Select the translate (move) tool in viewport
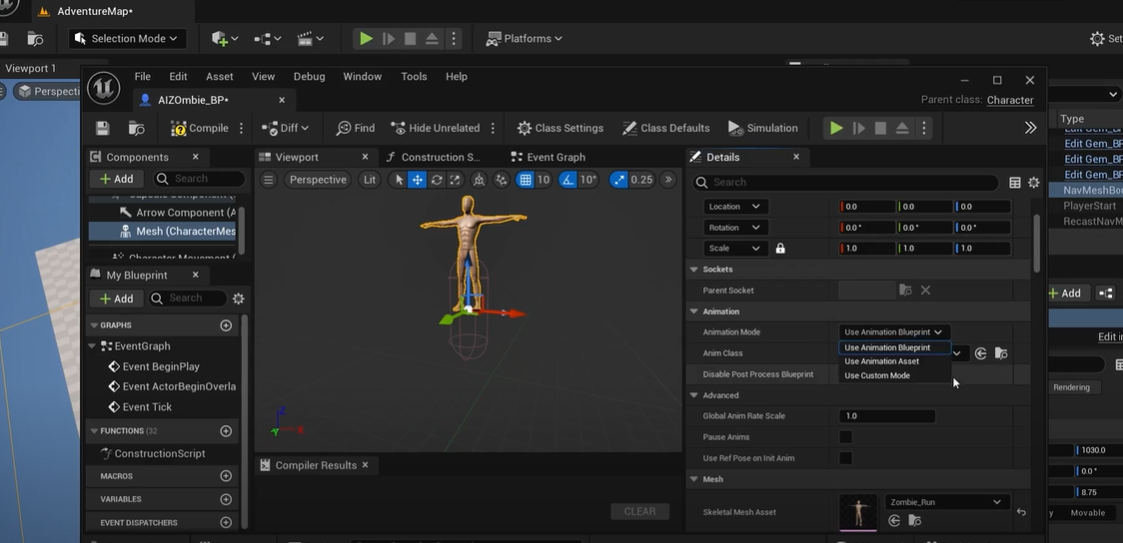Viewport: 1123px width, 543px height. [x=417, y=180]
